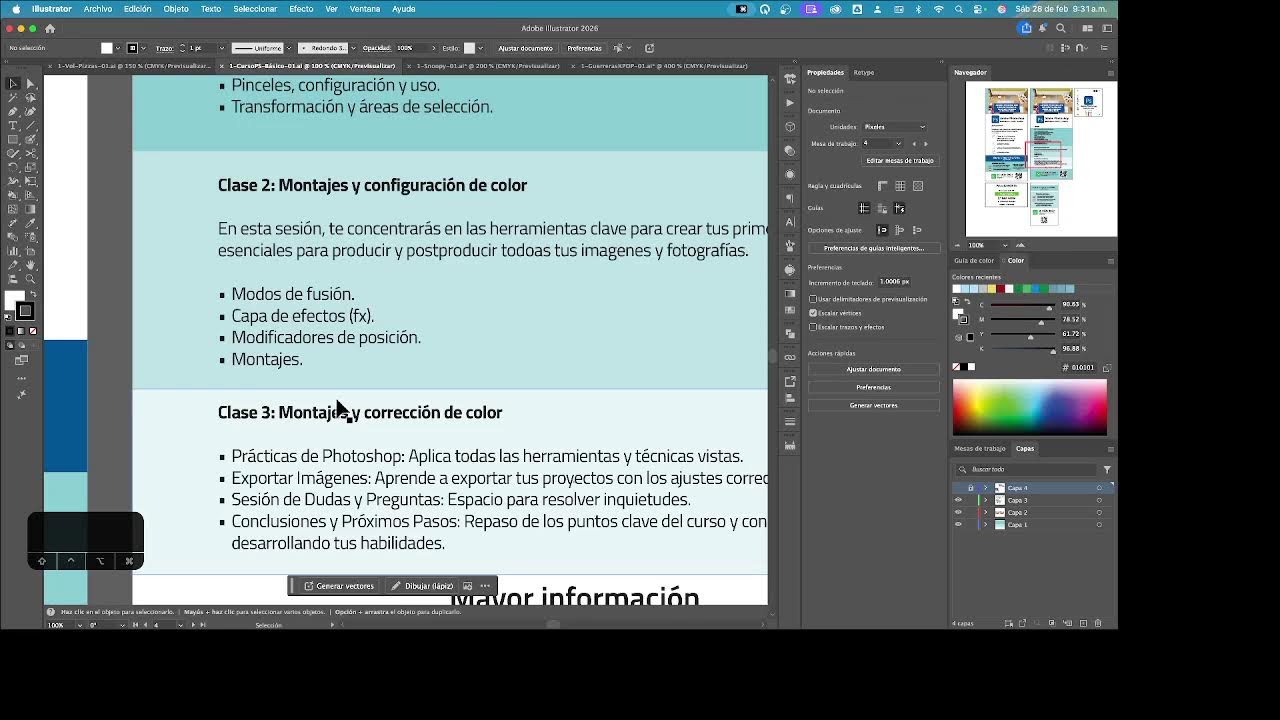Click the delete layer trash icon
This screenshot has width=1280, height=720.
(1098, 623)
